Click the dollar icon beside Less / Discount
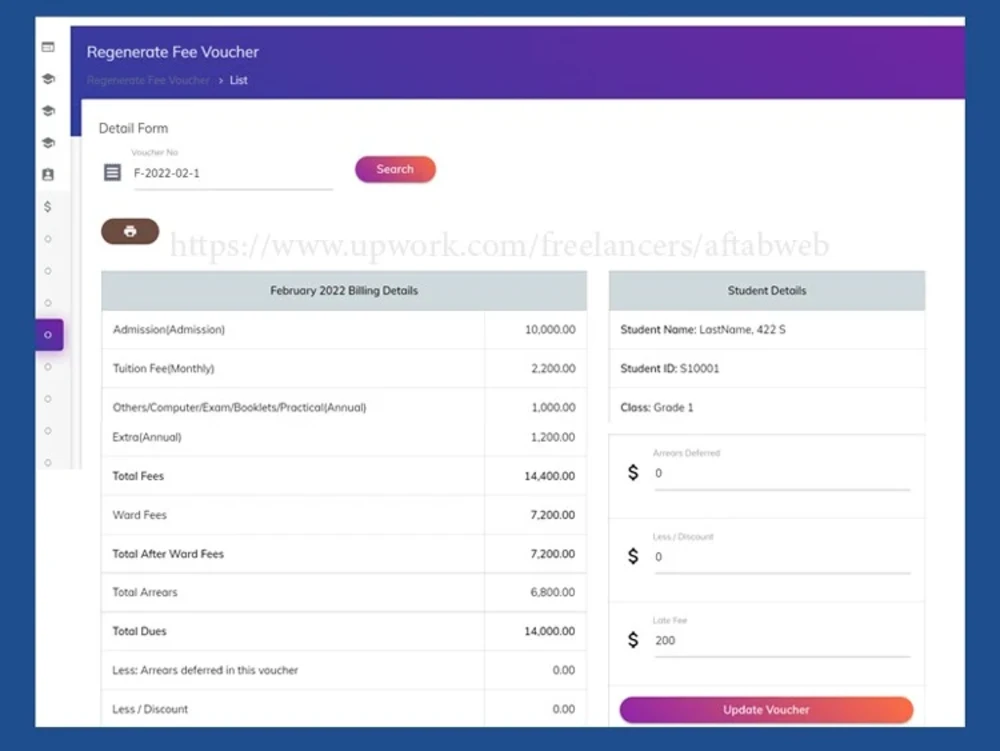 pos(633,556)
